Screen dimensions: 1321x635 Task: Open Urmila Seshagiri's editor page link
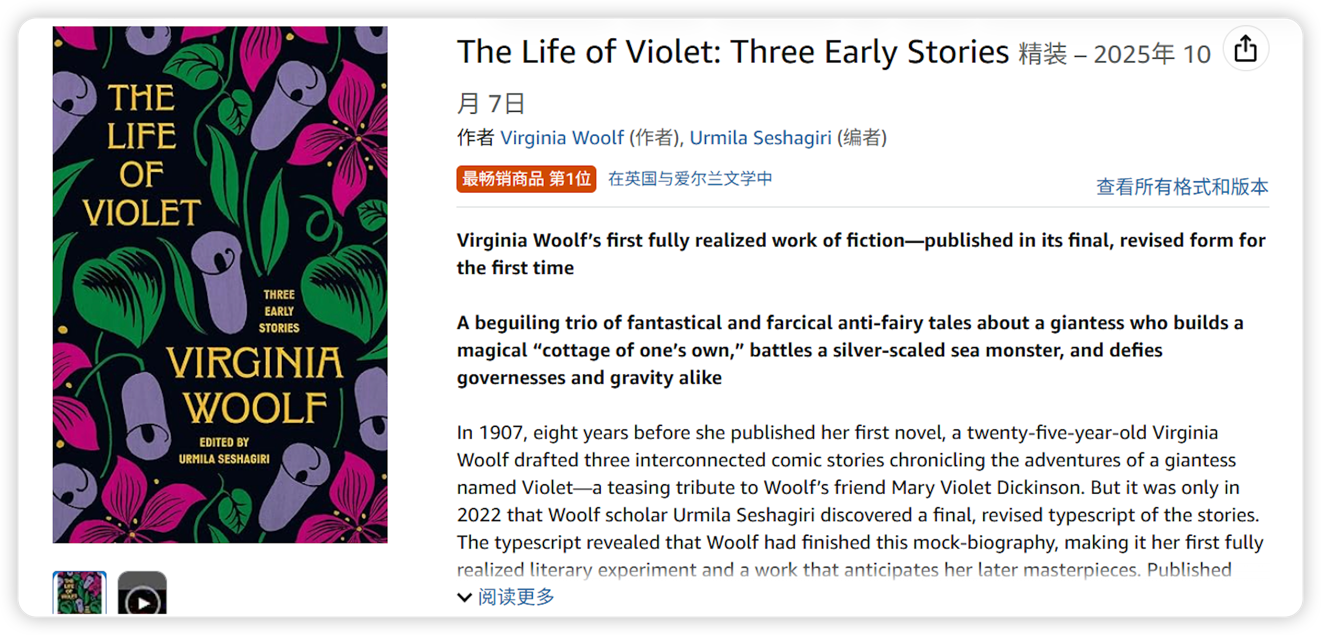coord(760,138)
